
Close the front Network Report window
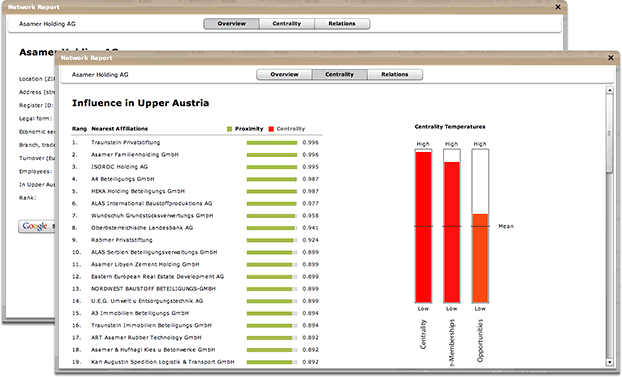point(611,58)
